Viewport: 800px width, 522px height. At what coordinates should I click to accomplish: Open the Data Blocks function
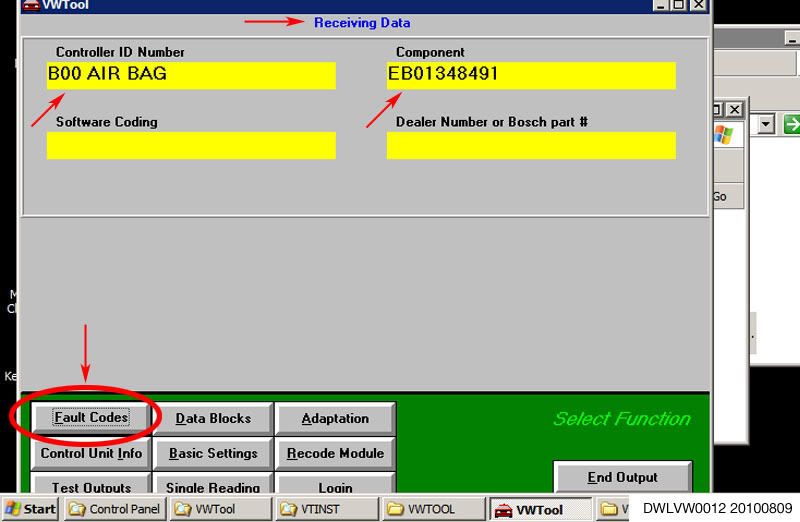click(x=213, y=418)
